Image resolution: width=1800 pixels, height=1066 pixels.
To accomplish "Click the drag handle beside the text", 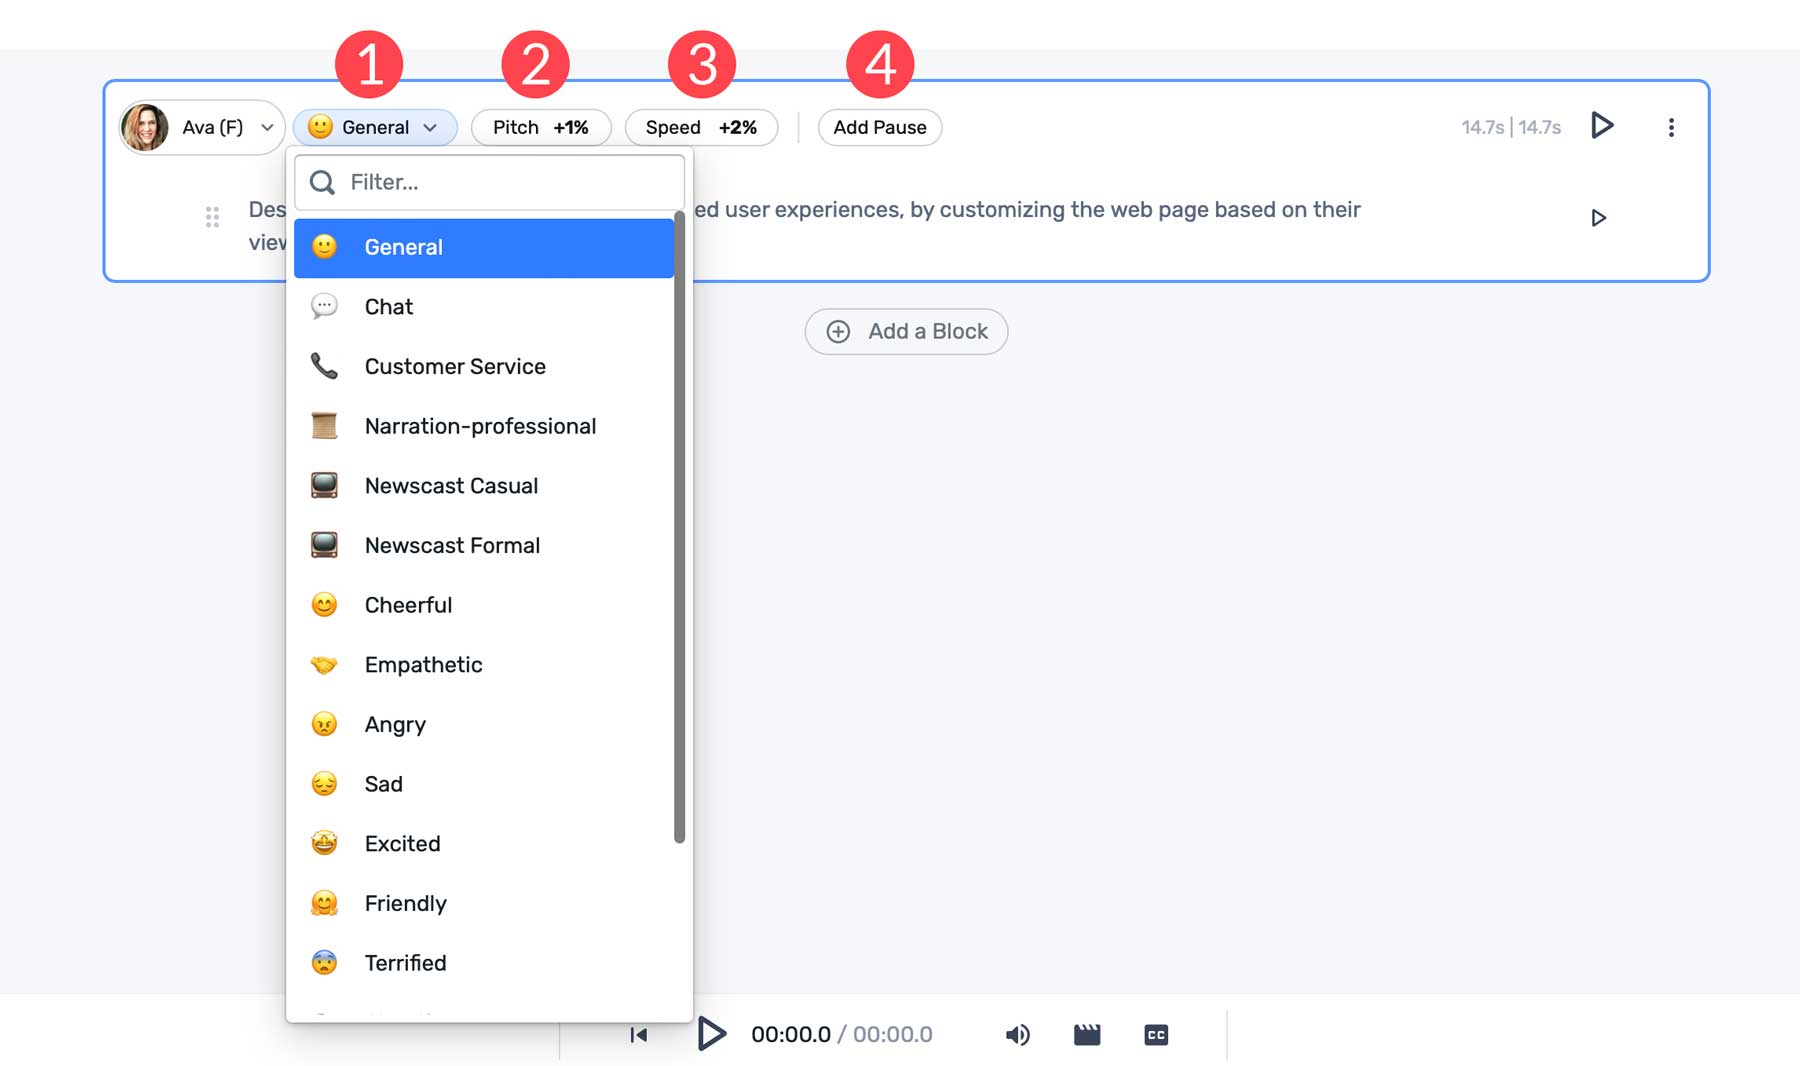I will (x=211, y=217).
